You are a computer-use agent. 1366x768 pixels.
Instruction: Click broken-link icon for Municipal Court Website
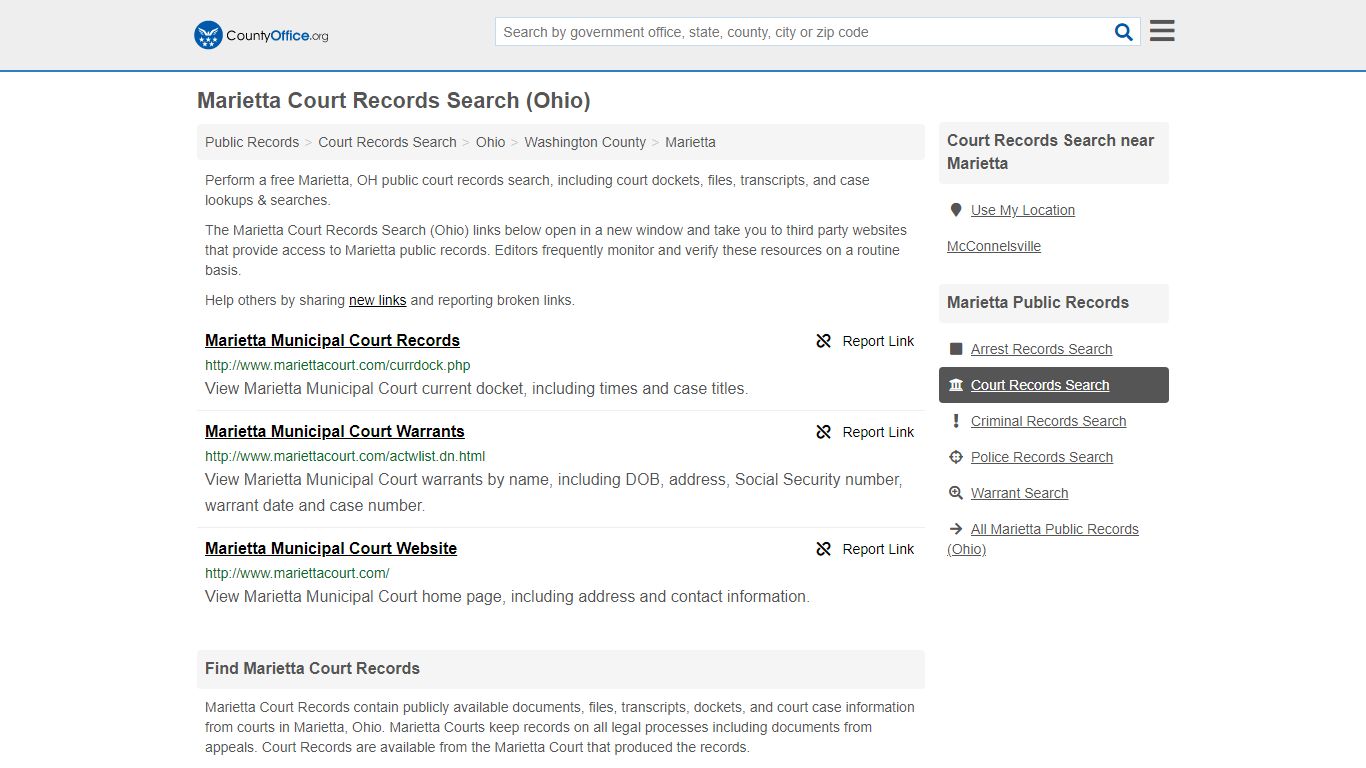click(824, 549)
